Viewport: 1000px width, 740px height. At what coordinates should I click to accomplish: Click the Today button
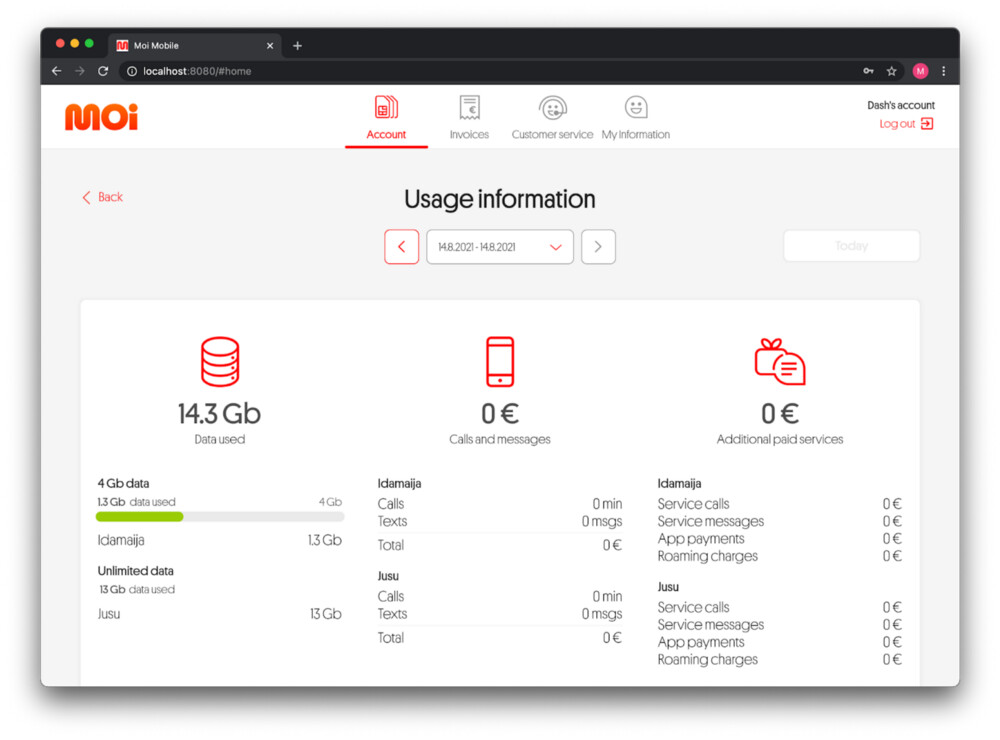[x=851, y=246]
